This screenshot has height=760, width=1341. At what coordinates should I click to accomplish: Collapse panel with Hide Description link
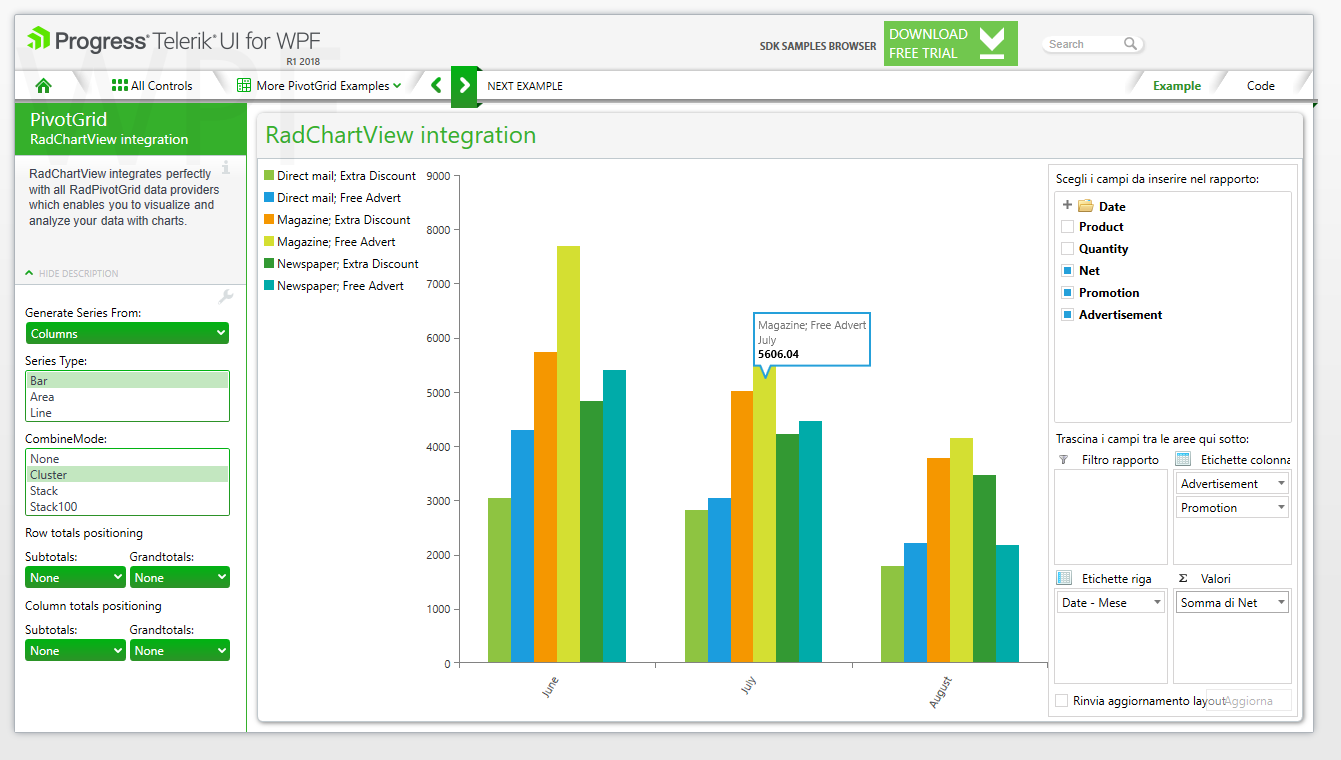[72, 273]
